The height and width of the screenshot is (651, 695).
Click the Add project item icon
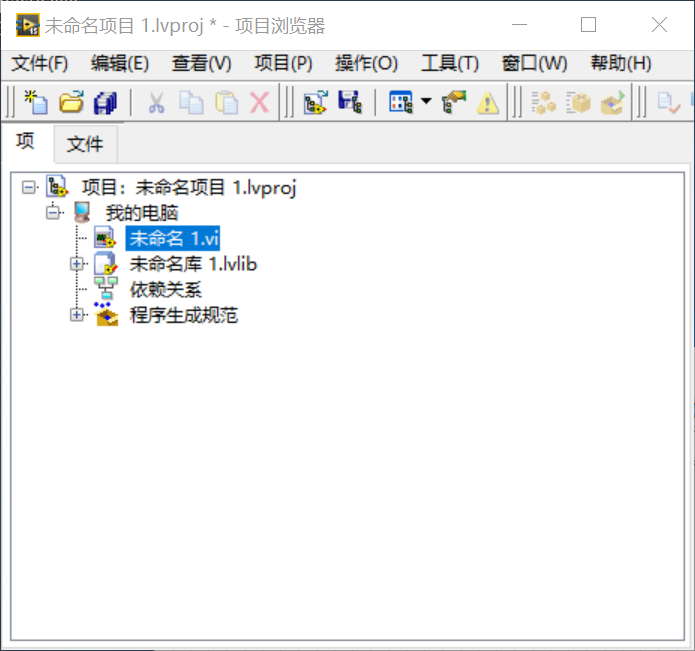click(316, 102)
